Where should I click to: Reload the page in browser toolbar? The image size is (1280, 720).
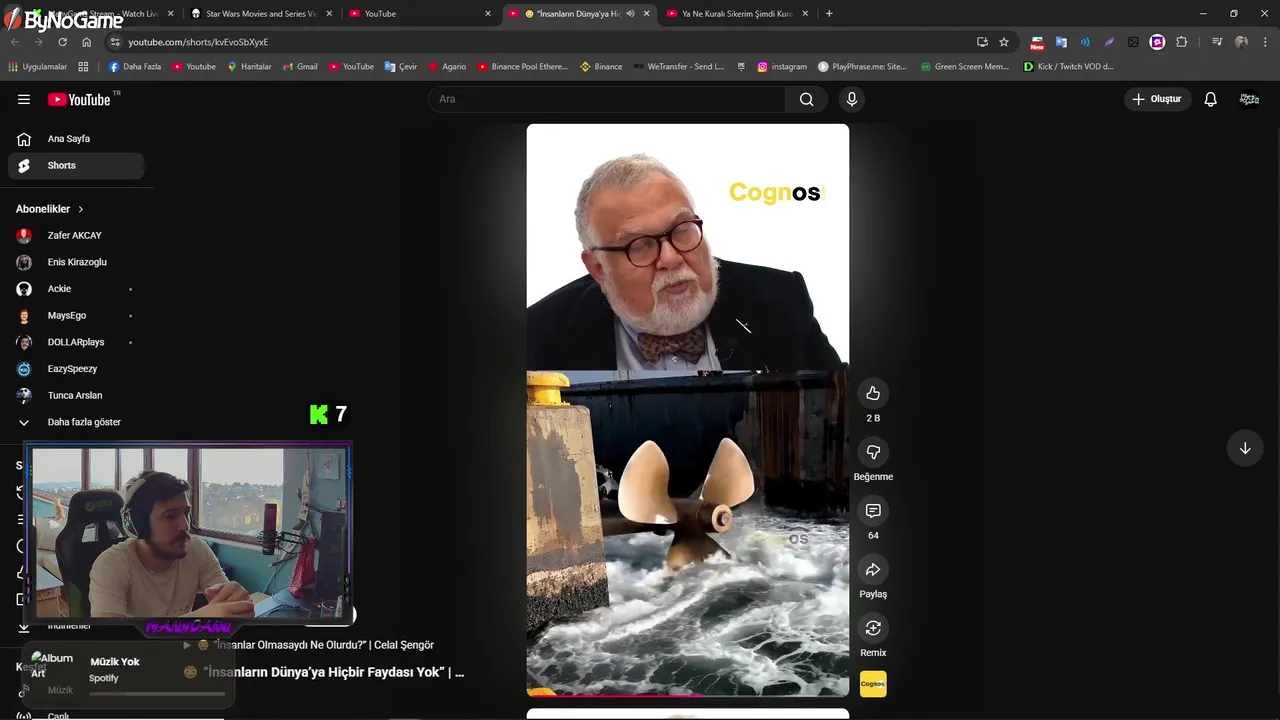click(x=62, y=42)
